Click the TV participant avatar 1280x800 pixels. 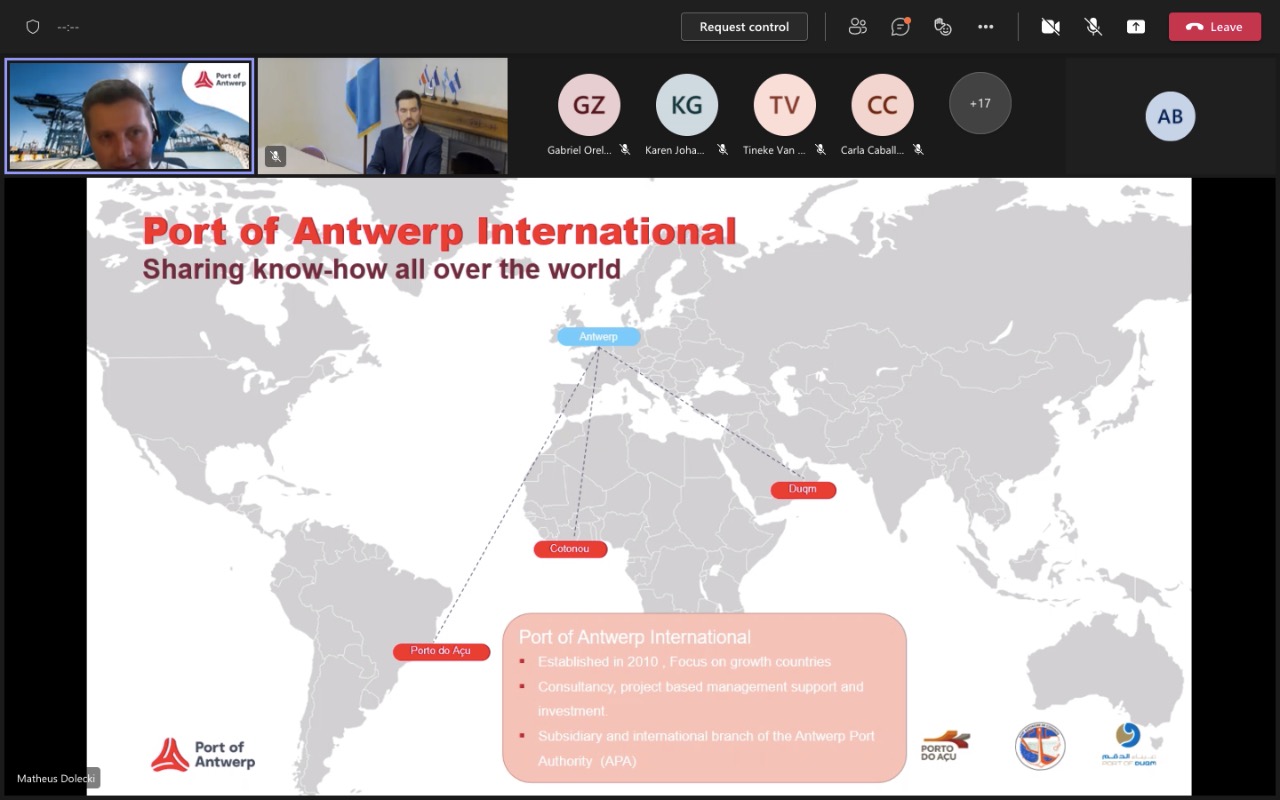pos(784,105)
